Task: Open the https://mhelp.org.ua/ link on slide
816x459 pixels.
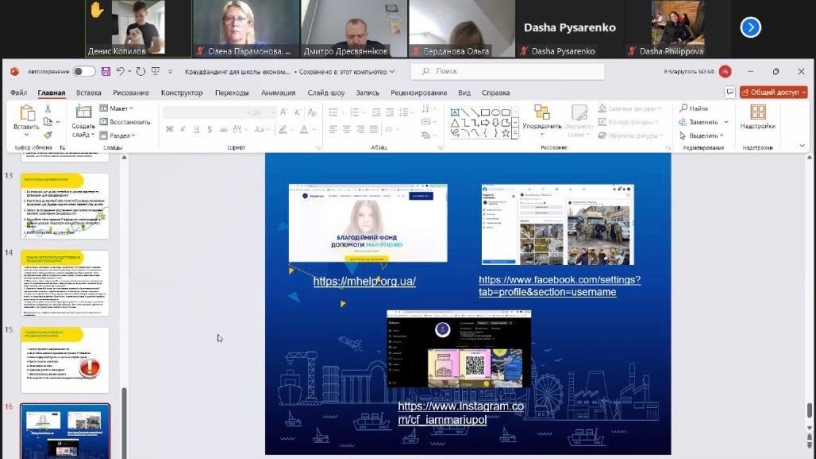Action: 364,281
